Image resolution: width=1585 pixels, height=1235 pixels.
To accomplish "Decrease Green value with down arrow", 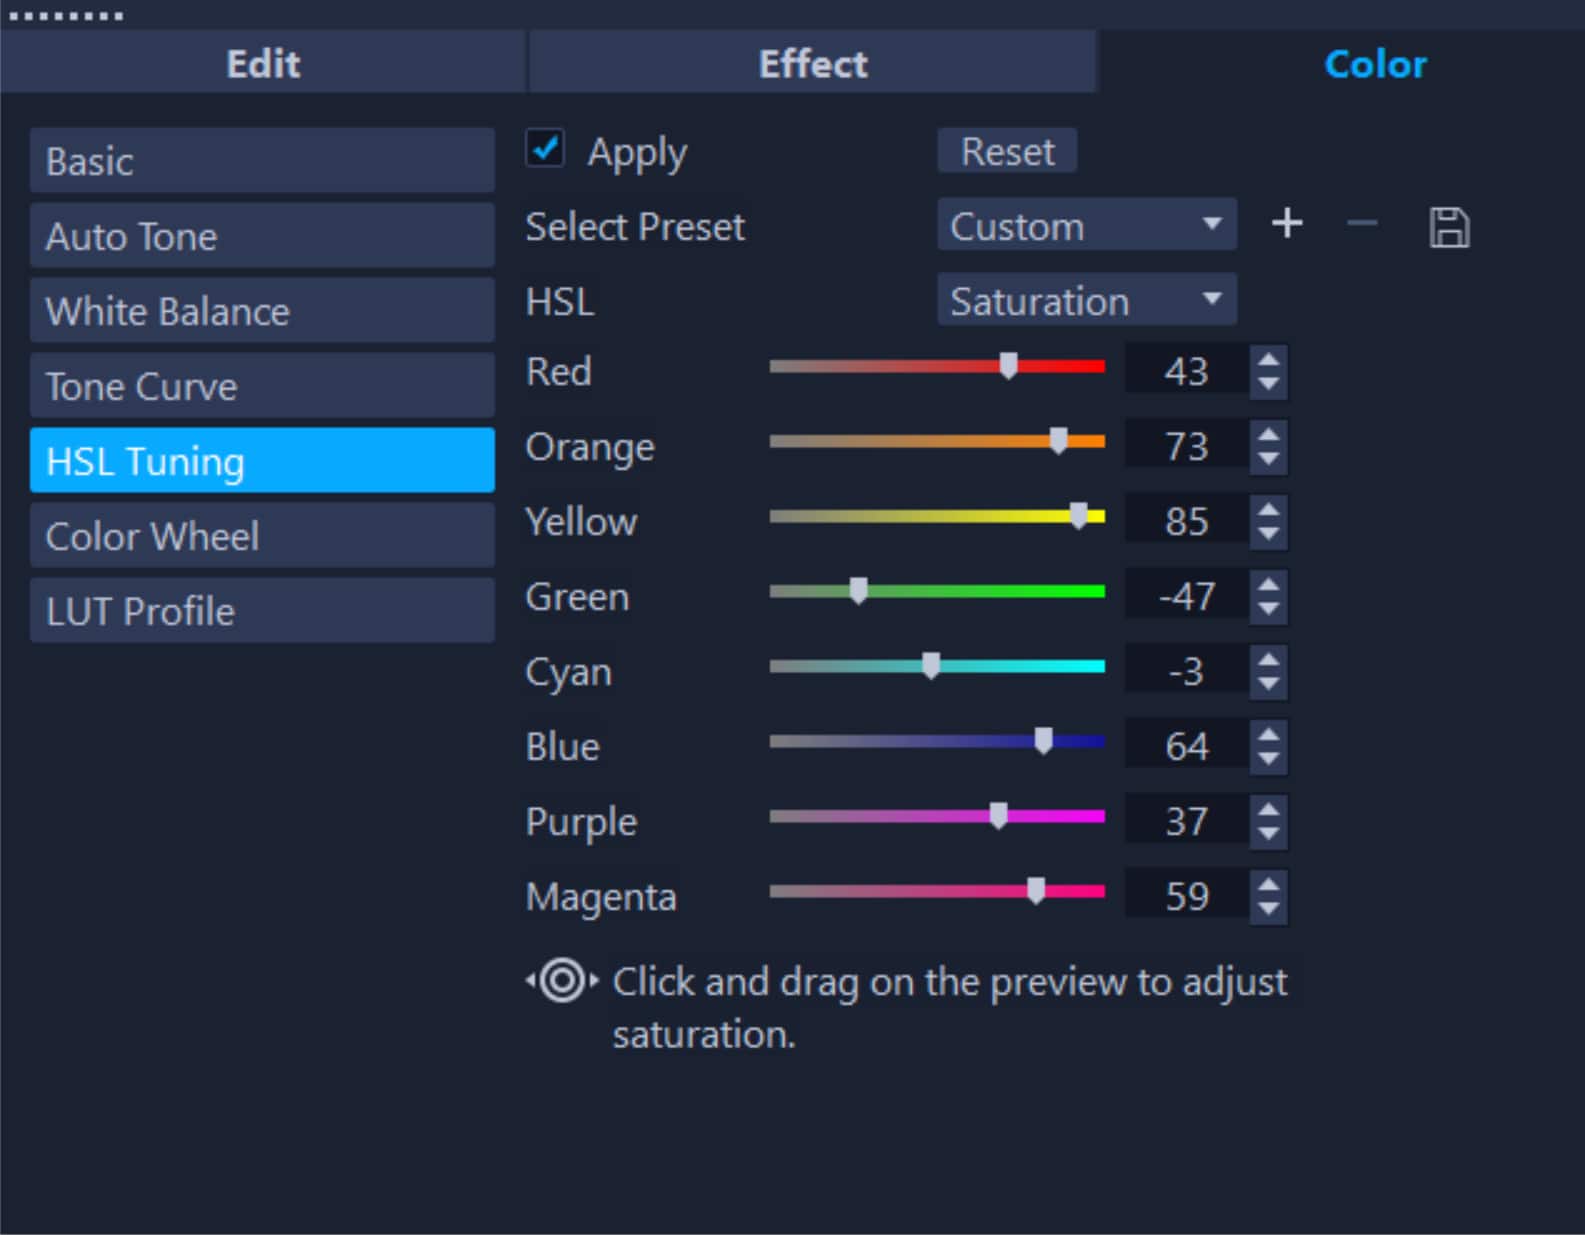I will [x=1269, y=608].
